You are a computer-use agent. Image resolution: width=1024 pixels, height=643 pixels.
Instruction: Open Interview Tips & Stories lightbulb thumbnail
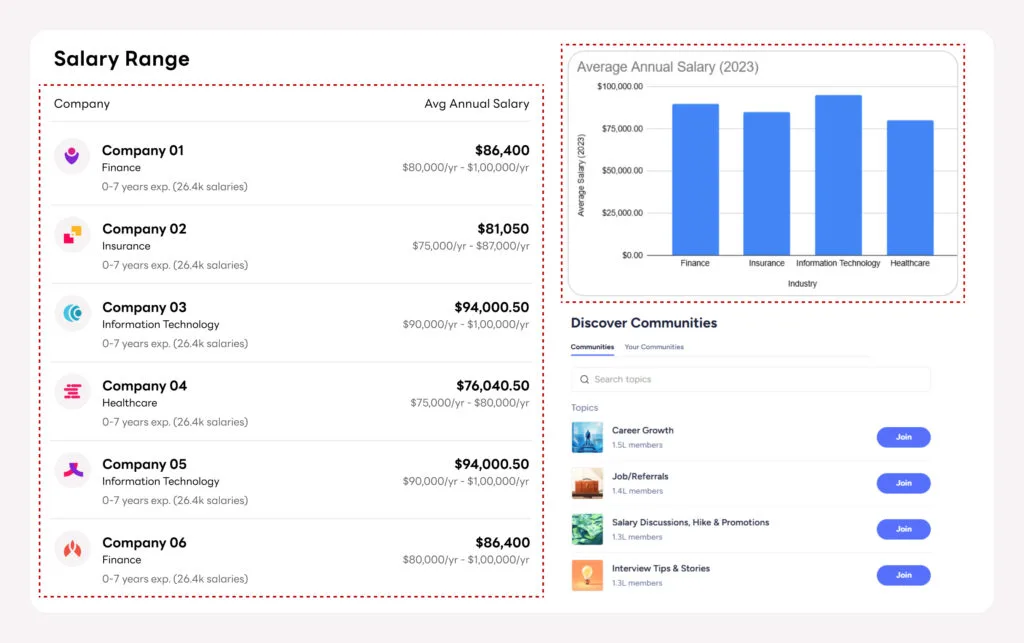pos(587,575)
